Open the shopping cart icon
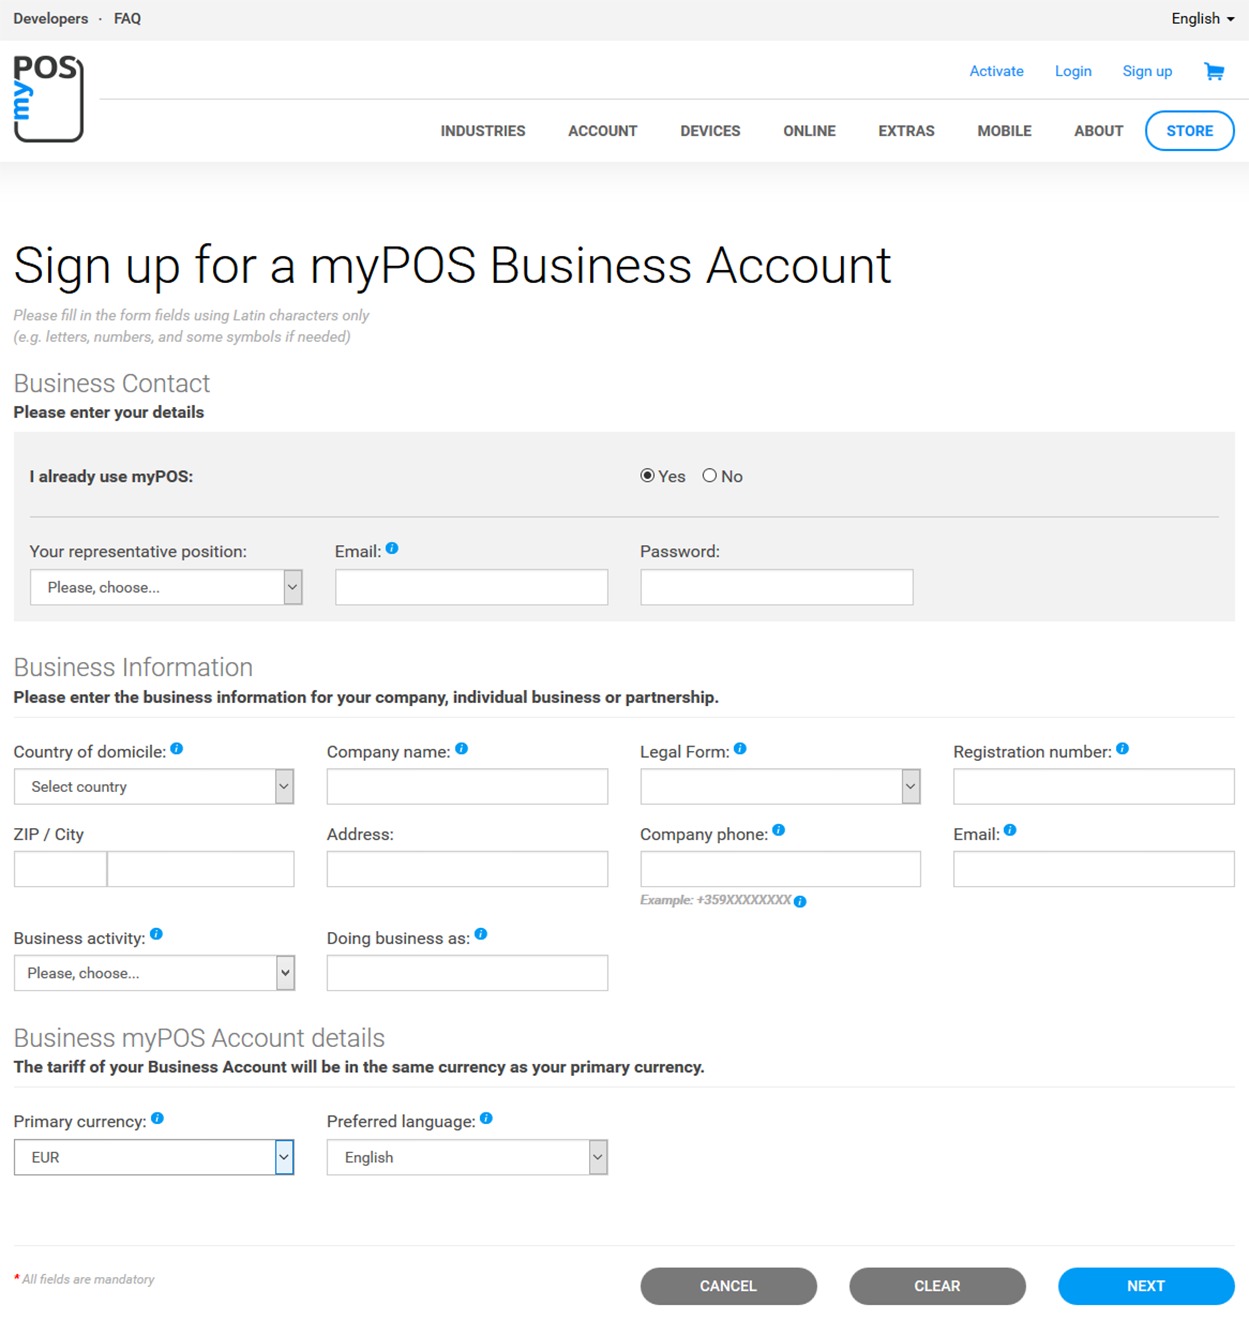This screenshot has height=1319, width=1249. [1214, 71]
